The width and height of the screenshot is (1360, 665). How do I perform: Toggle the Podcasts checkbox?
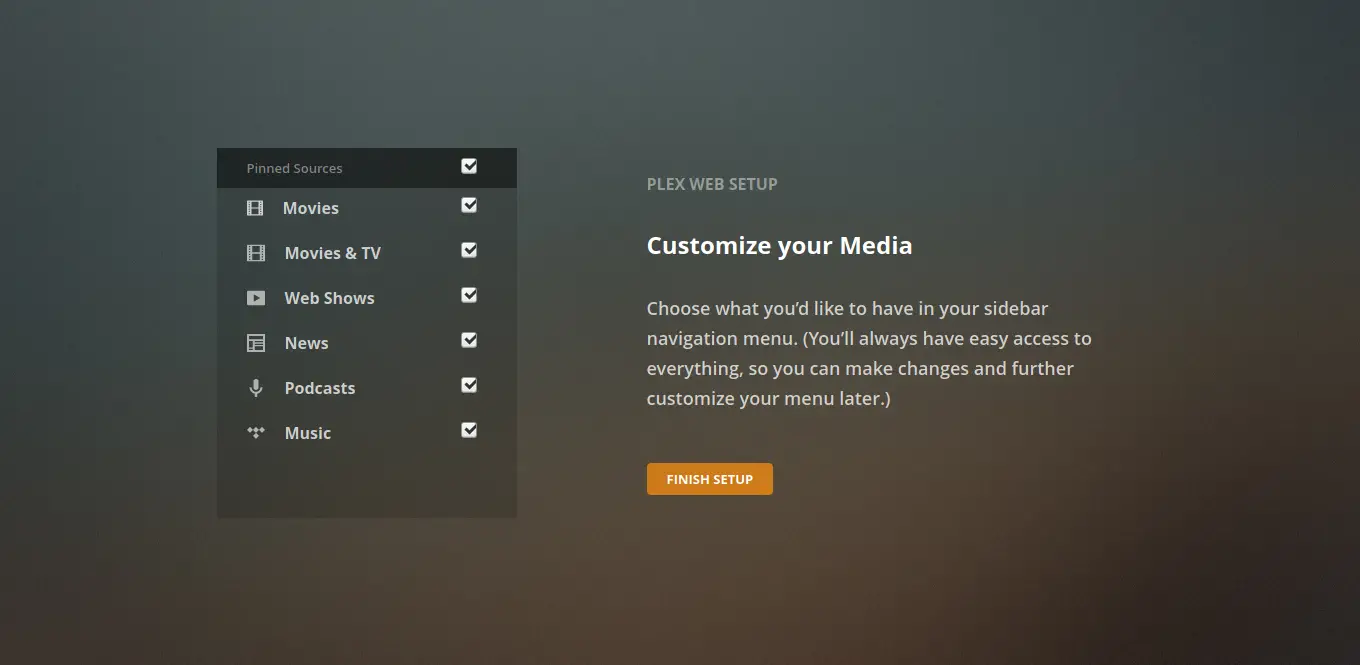click(x=469, y=385)
